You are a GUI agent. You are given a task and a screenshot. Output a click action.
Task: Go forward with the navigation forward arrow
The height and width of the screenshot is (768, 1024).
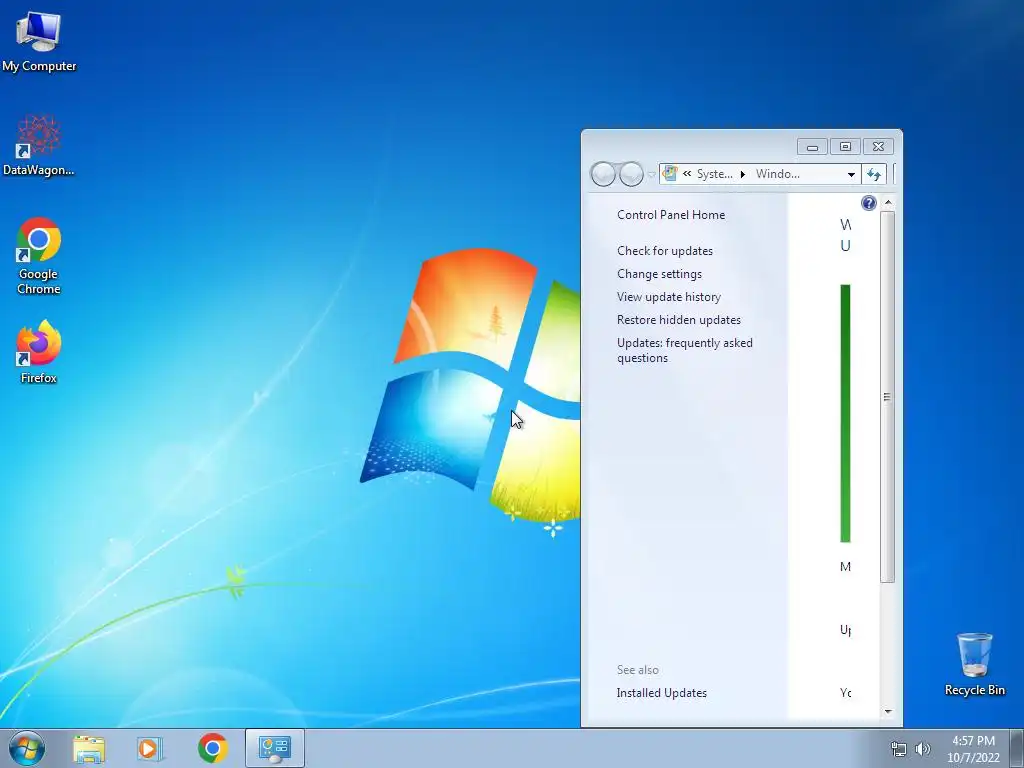point(631,174)
